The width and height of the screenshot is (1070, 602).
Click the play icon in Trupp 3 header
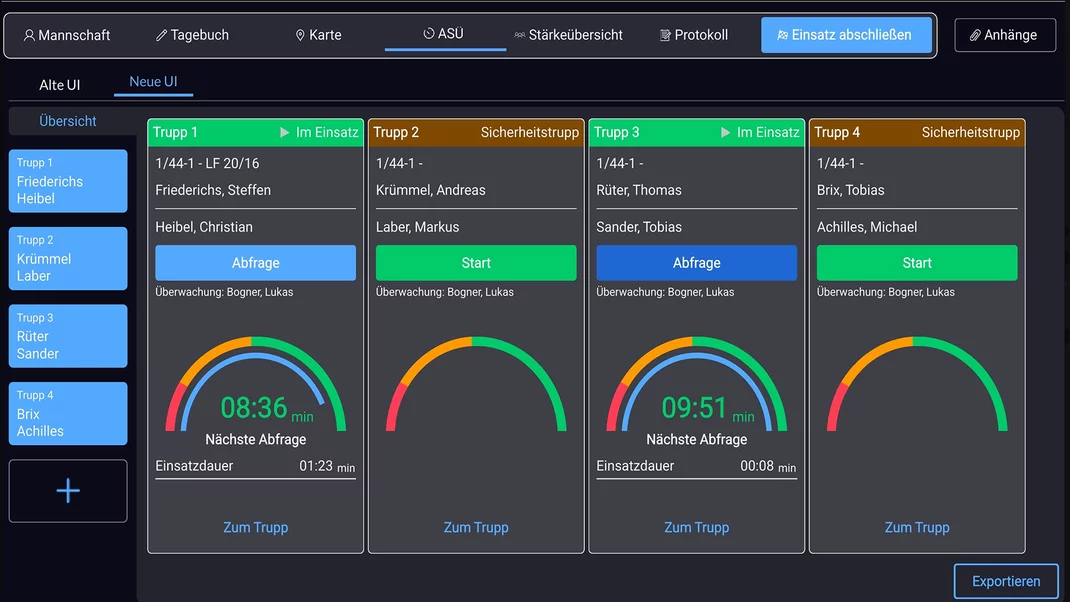tap(725, 132)
